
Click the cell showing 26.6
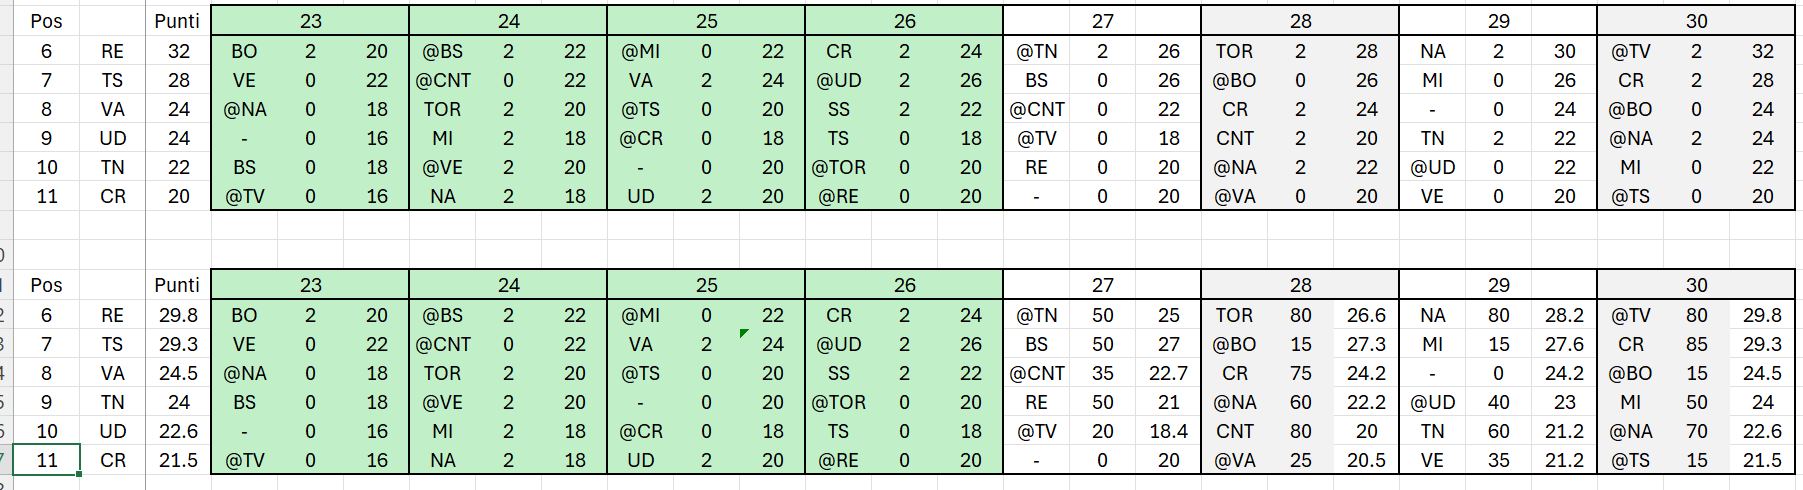[x=1366, y=315]
